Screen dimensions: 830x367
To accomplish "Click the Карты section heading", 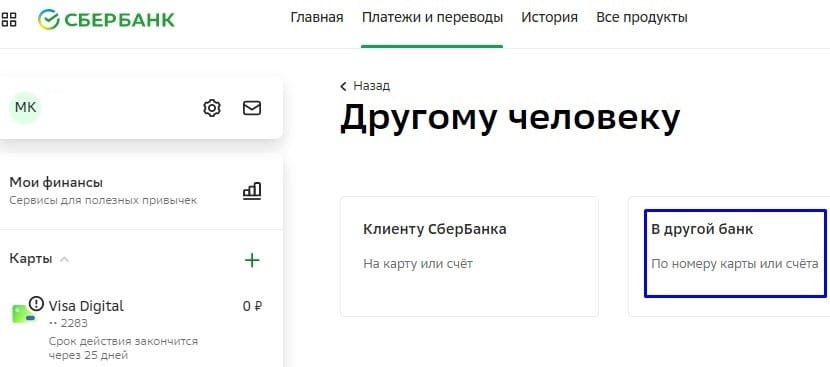I will [31, 259].
